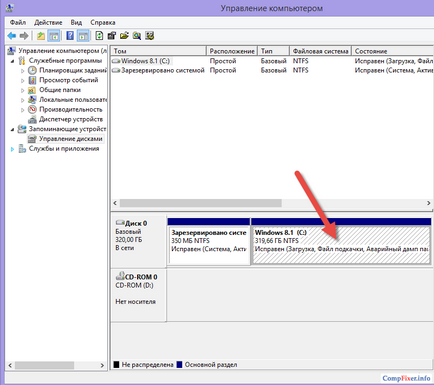The image size is (434, 385).
Task: Open the Вид menu
Action: [x=76, y=22]
